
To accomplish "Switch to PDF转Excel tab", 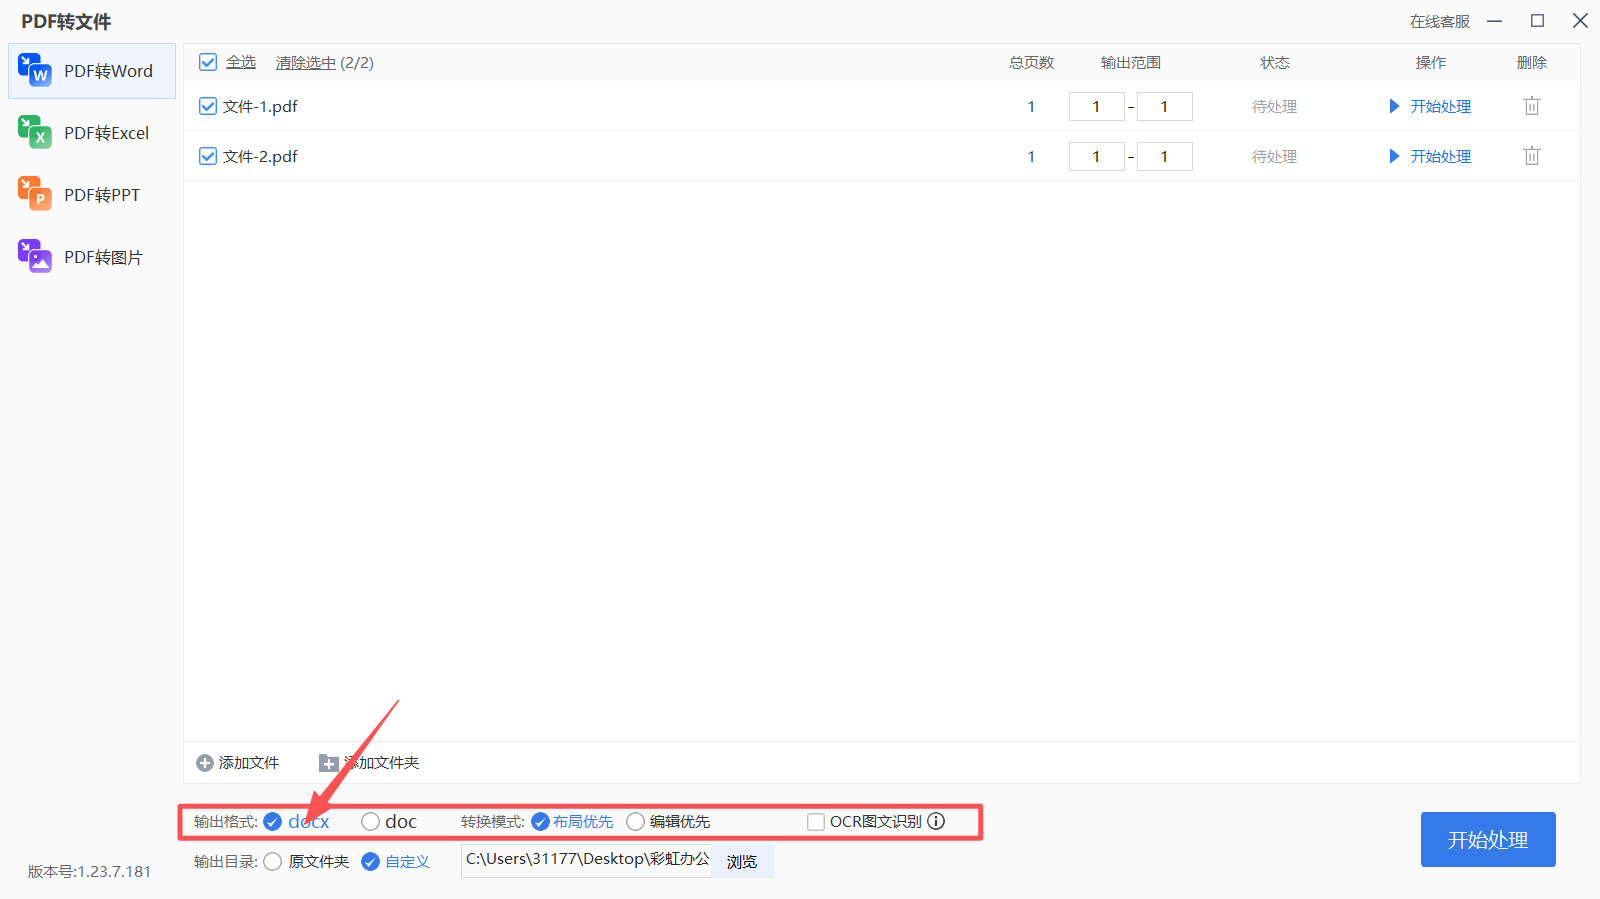I will click(x=92, y=133).
